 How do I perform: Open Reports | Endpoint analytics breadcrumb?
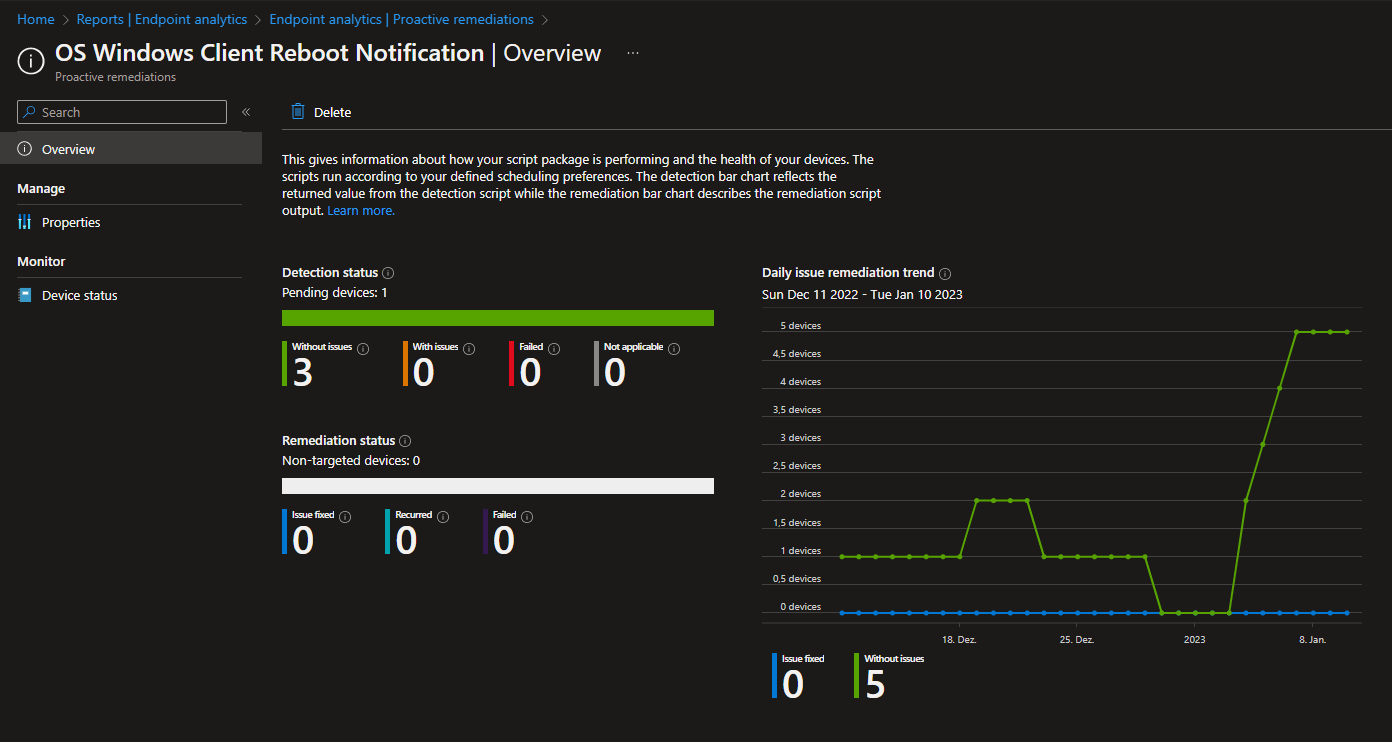(x=161, y=19)
